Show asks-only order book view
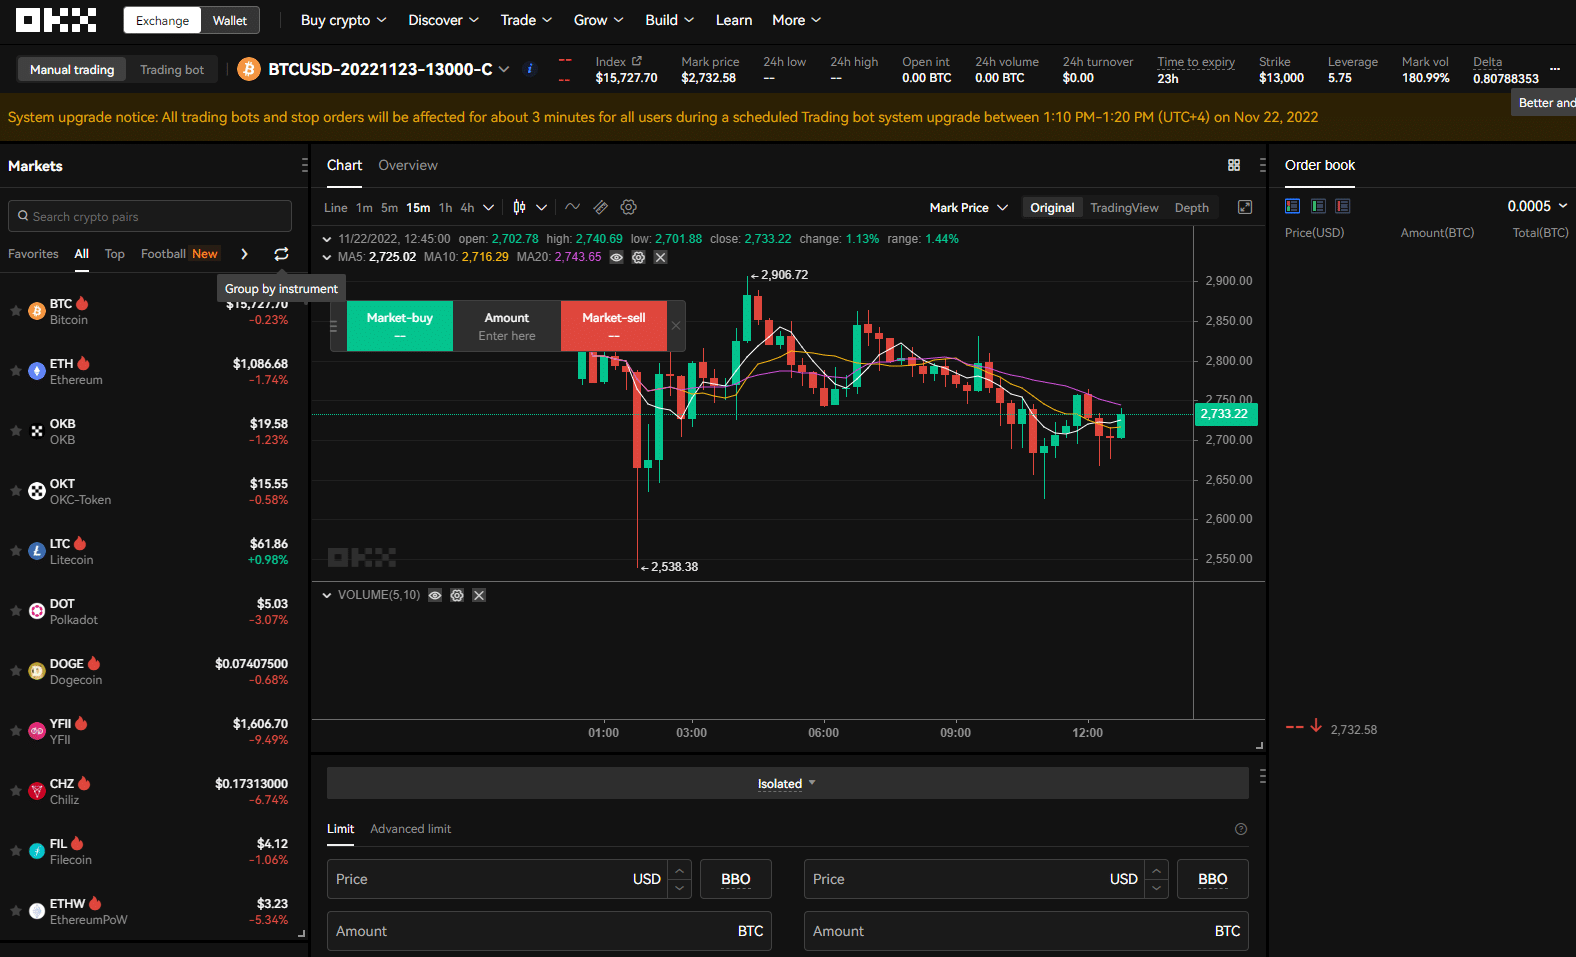 (x=1343, y=206)
